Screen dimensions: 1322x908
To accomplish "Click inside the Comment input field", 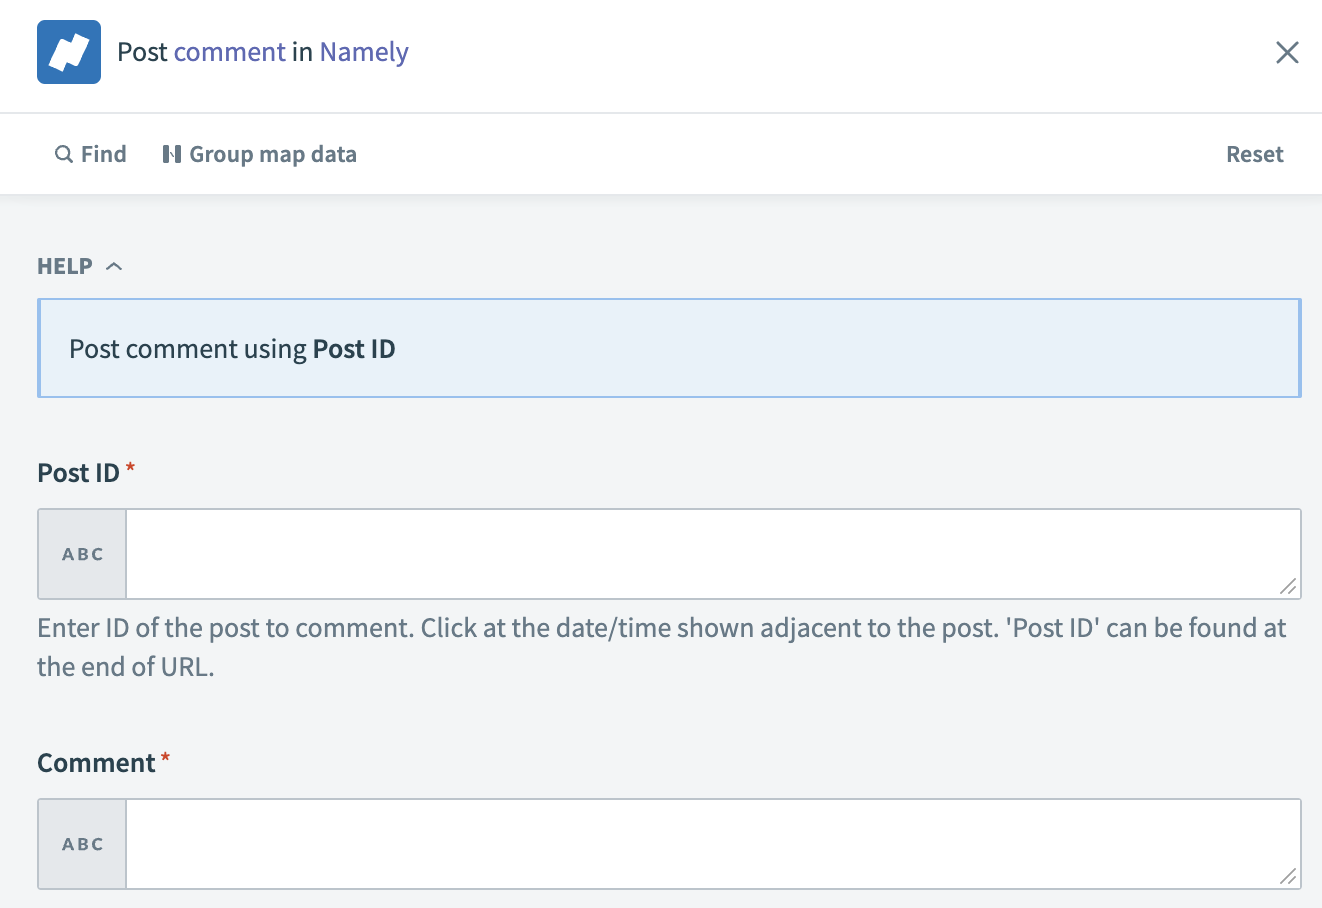I will pyautogui.click(x=700, y=843).
